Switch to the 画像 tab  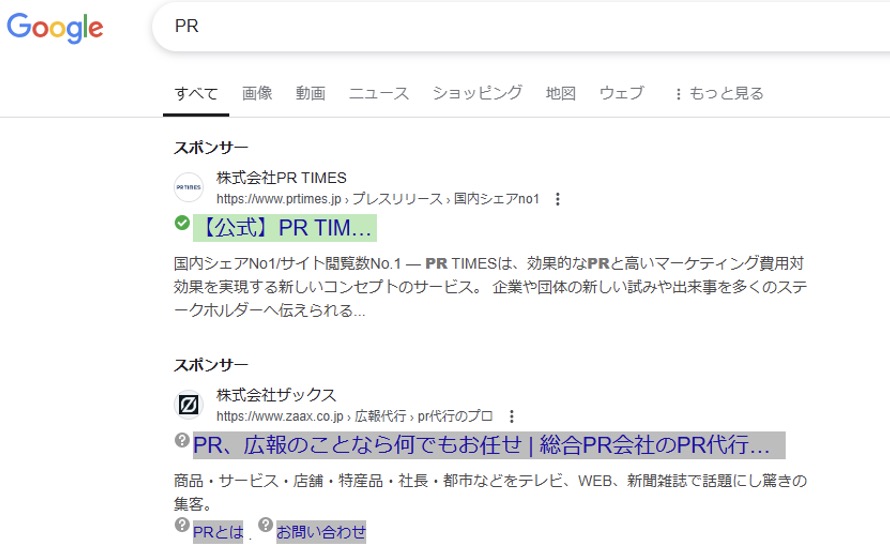point(257,93)
